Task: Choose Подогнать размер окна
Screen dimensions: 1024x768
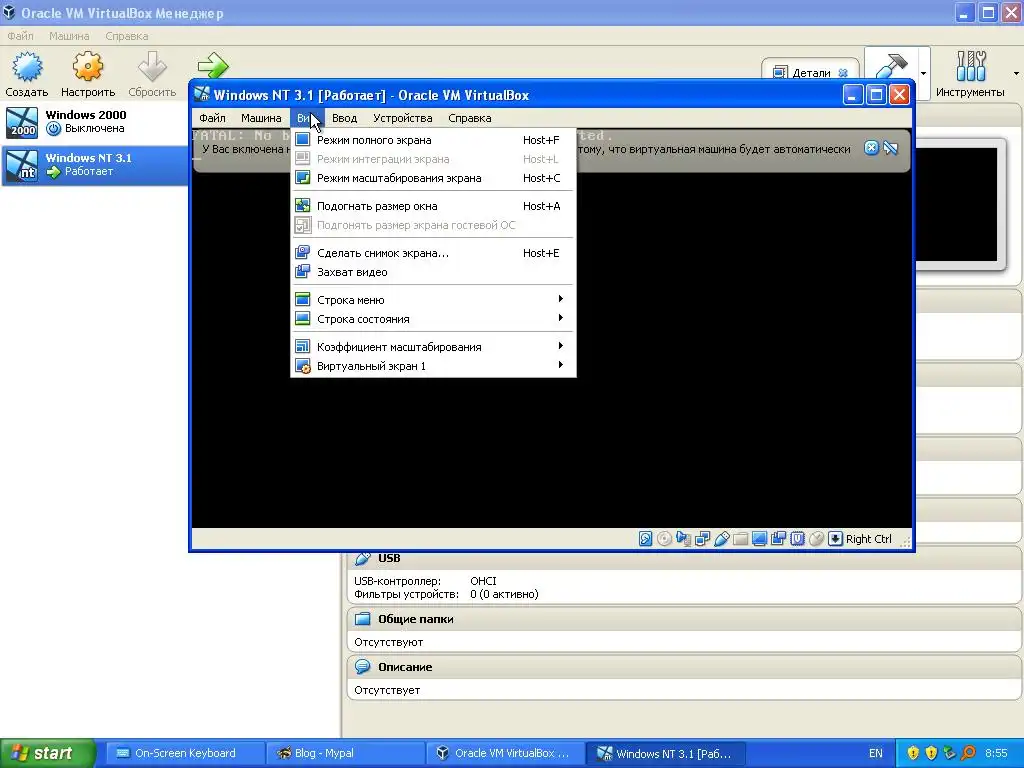Action: 433,206
